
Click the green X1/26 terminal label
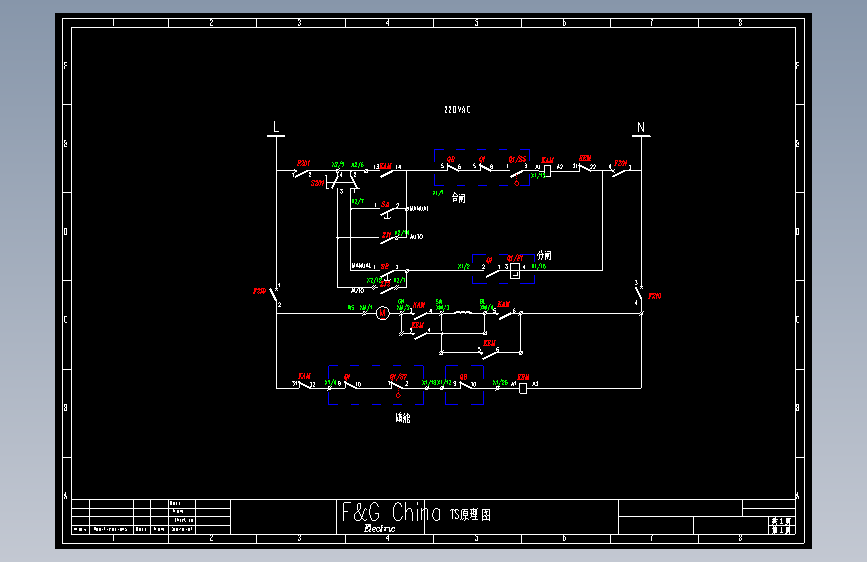pyautogui.click(x=500, y=382)
